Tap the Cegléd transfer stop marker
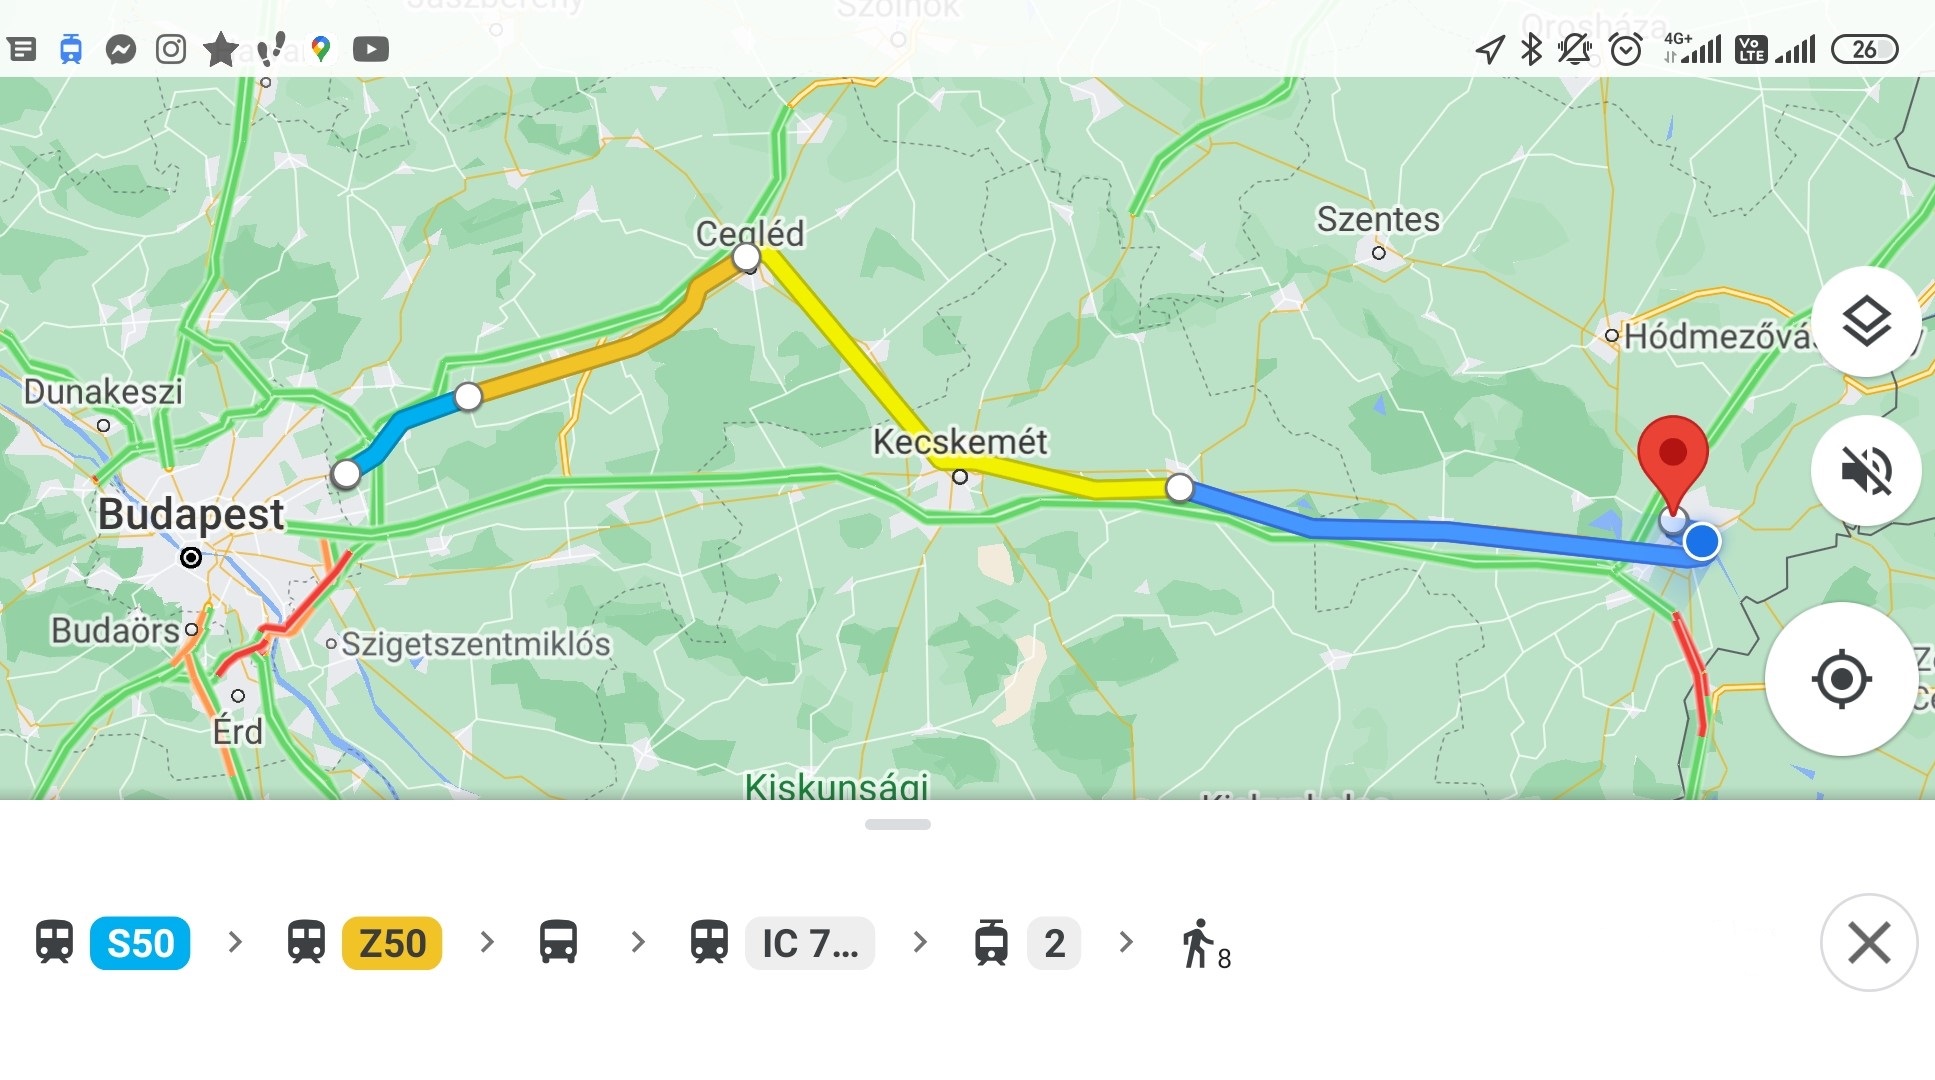 747,257
